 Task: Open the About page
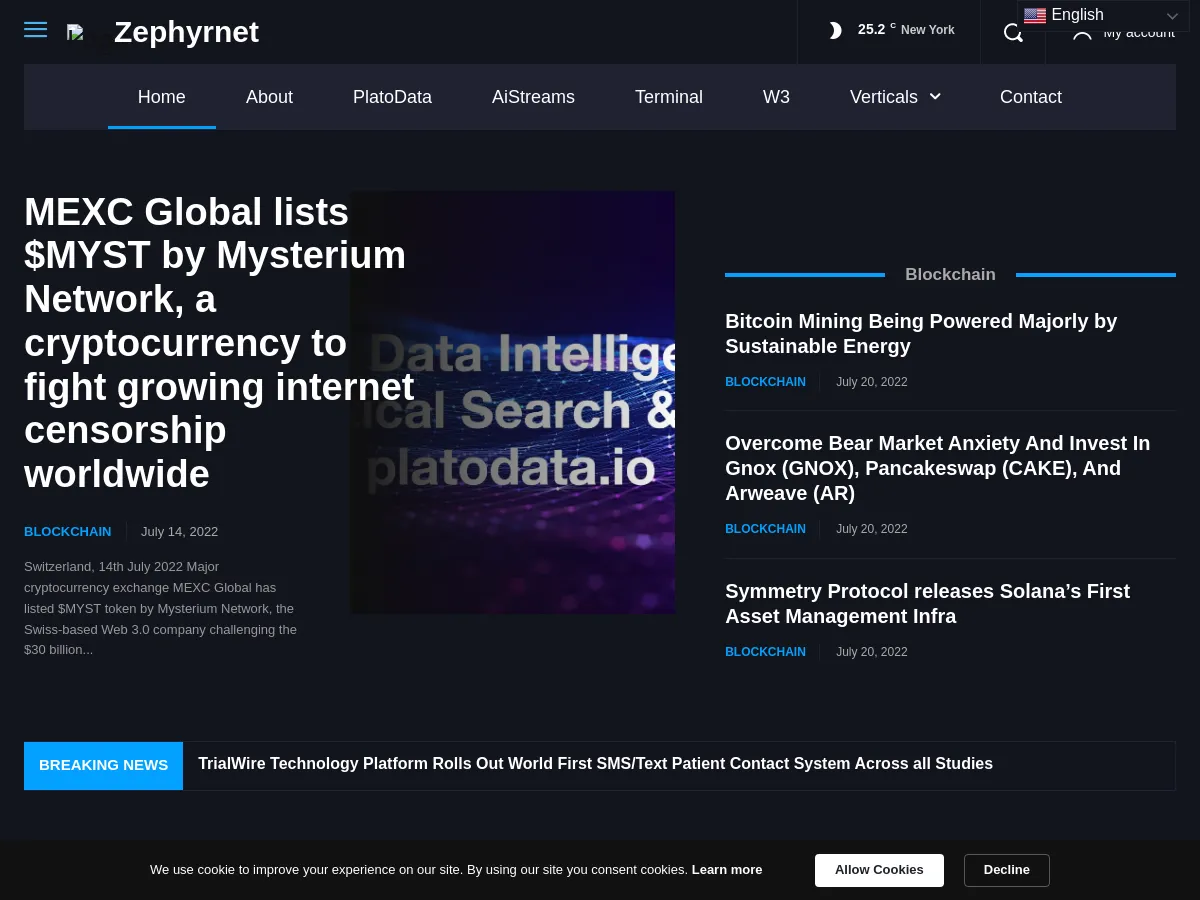coord(269,97)
